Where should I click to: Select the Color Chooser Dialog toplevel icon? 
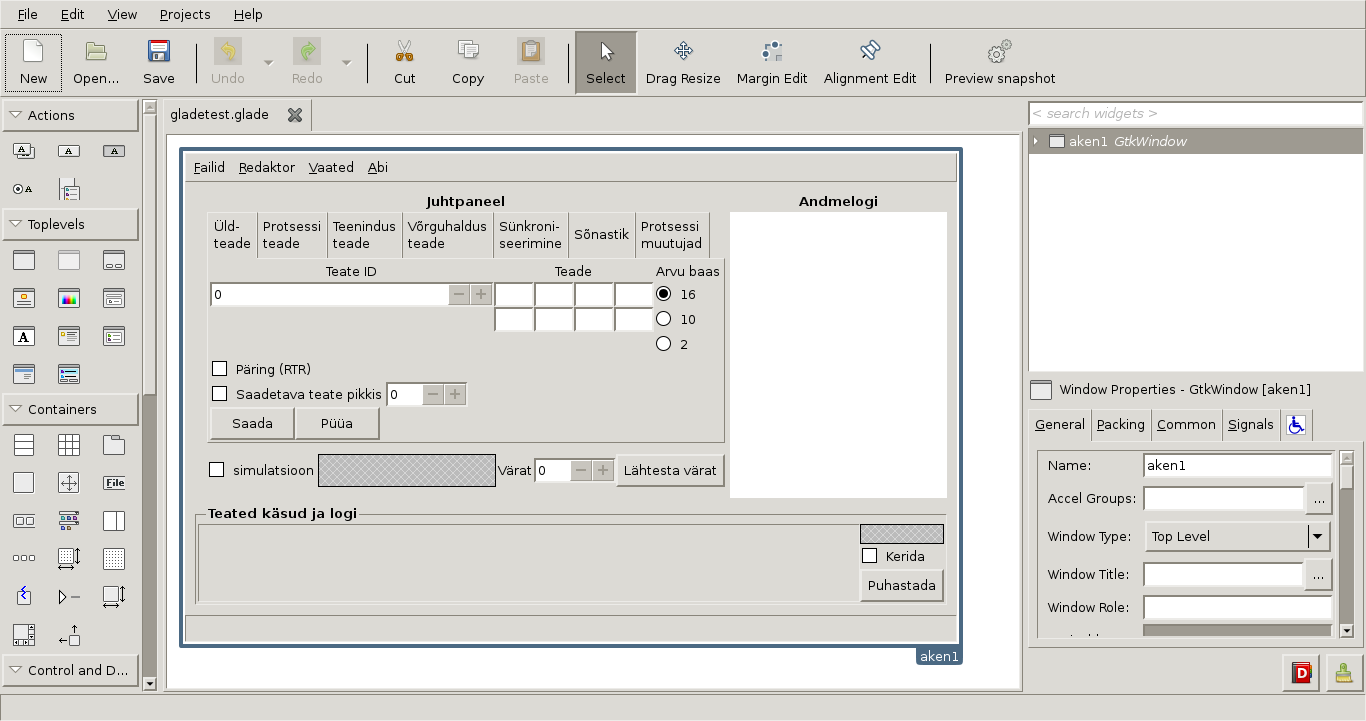[x=69, y=298]
